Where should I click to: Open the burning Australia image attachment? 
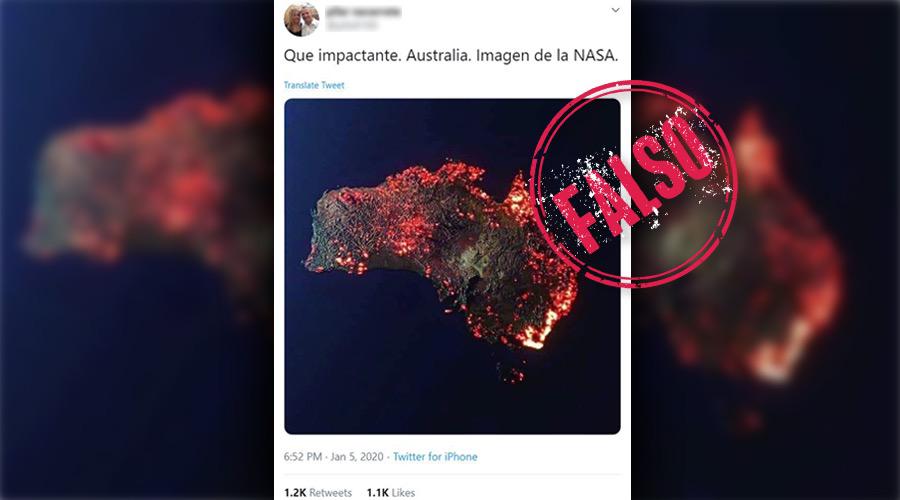pyautogui.click(x=452, y=266)
